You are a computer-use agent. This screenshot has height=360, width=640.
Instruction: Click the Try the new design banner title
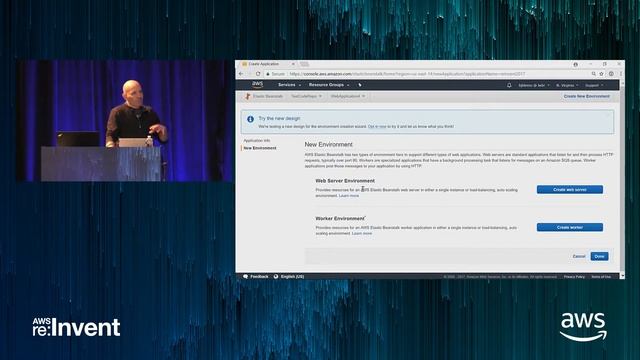[279, 118]
